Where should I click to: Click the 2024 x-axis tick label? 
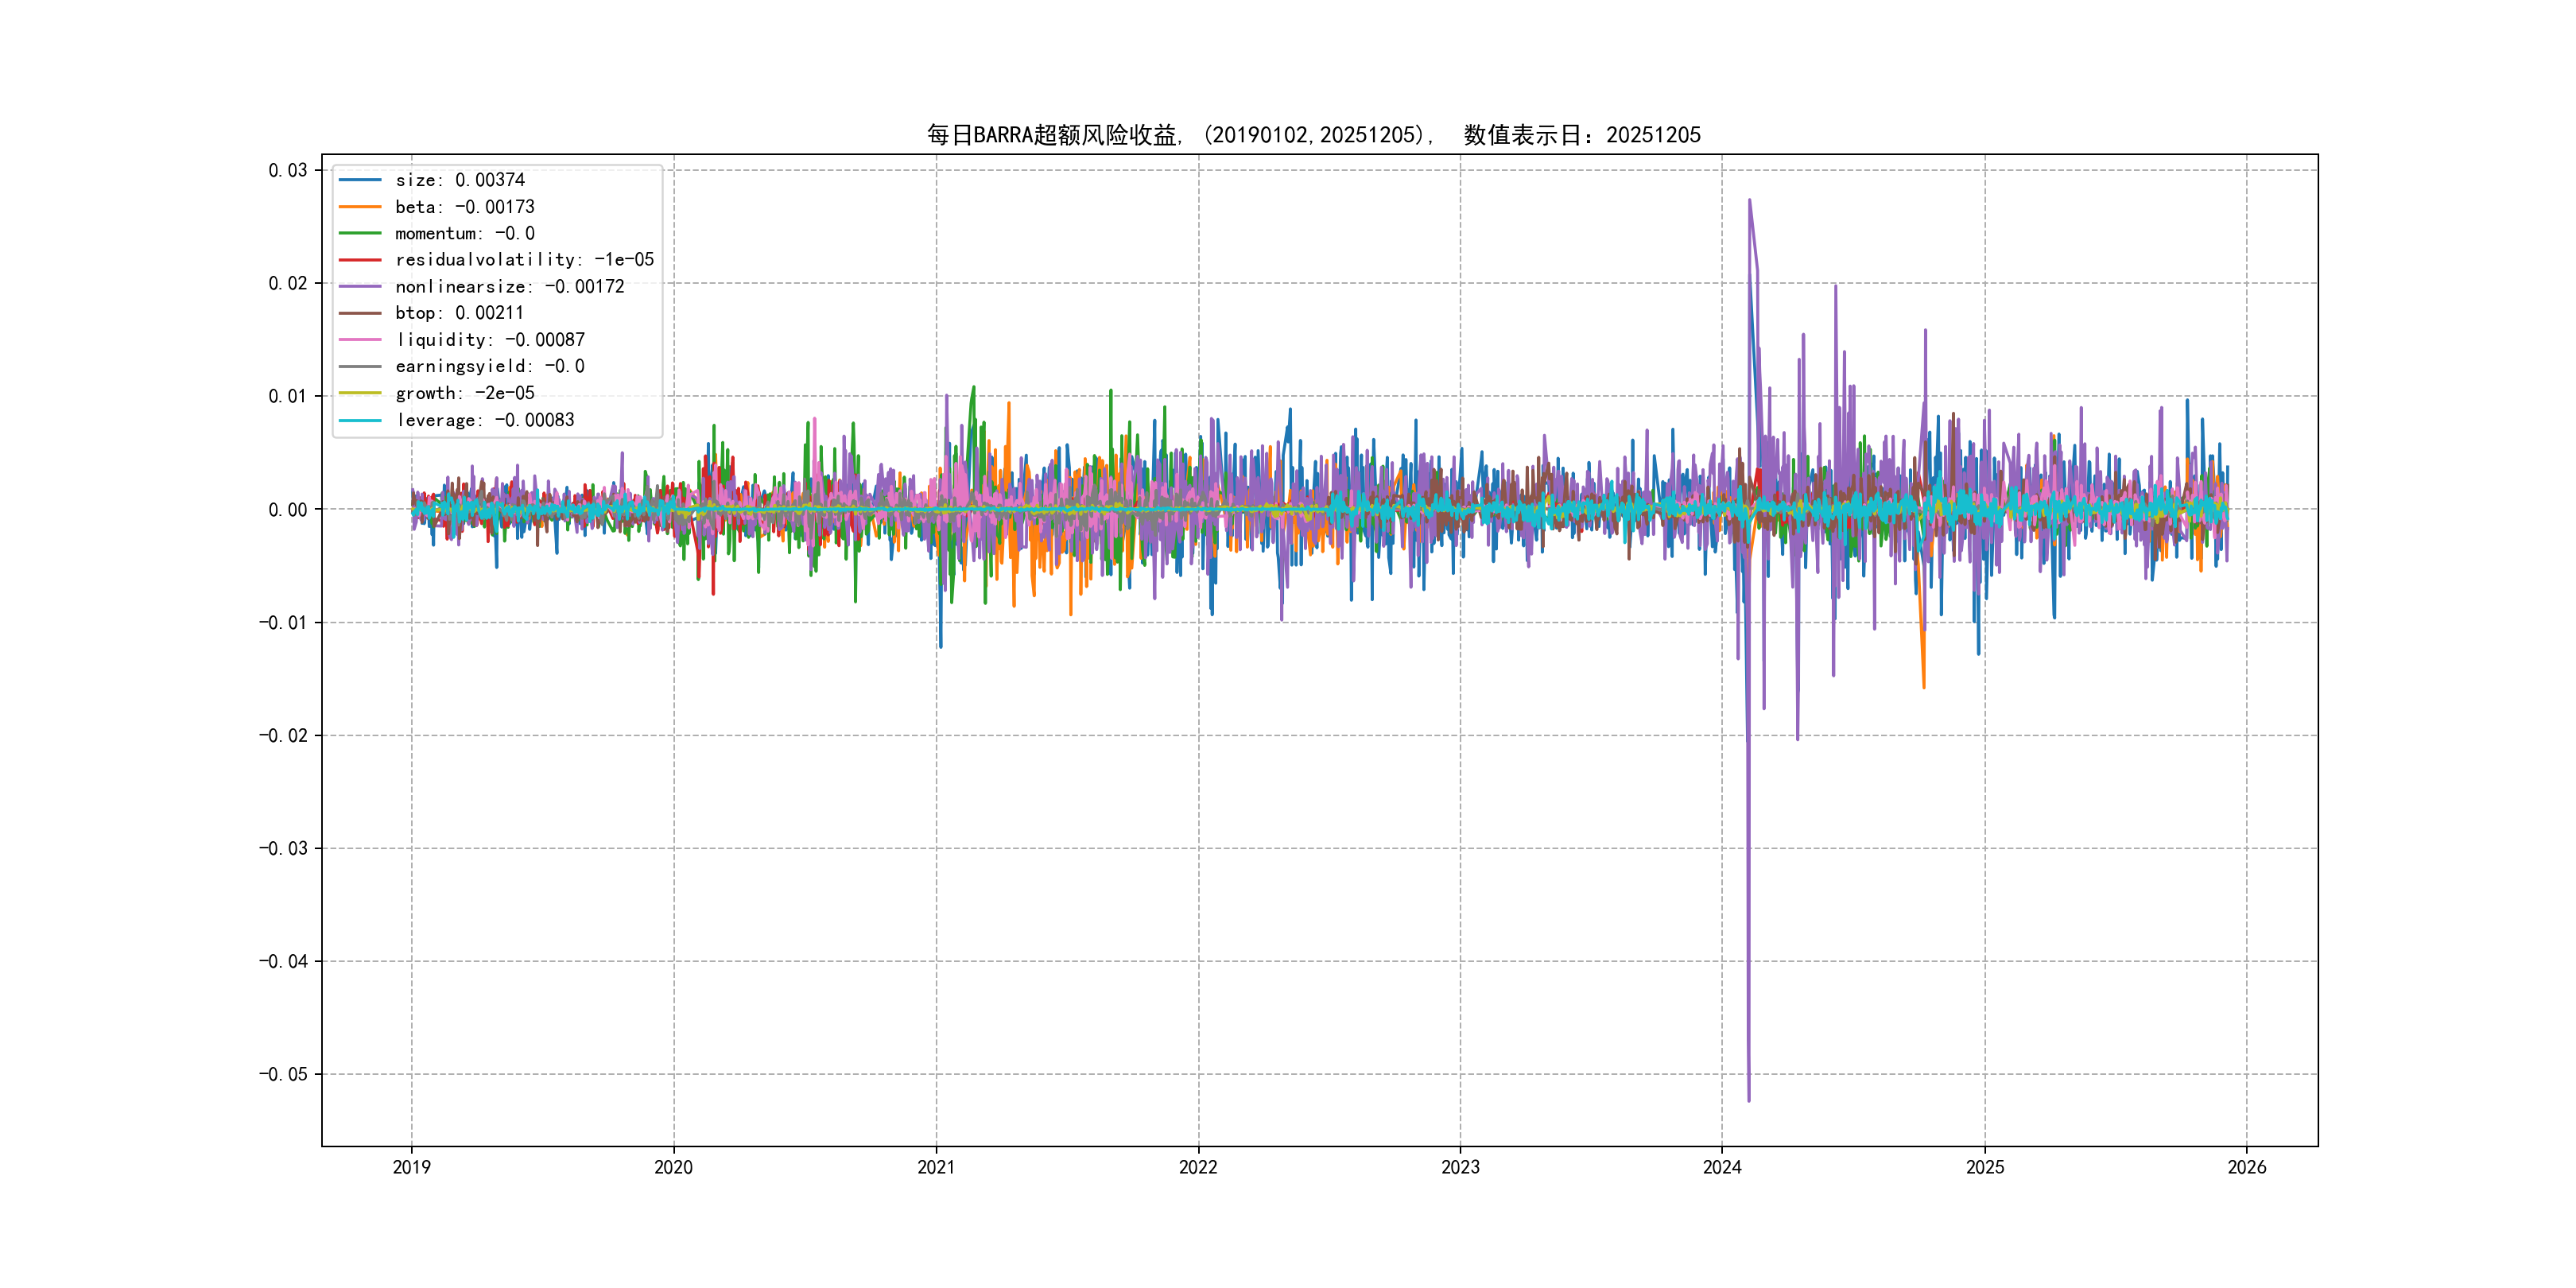point(1722,1167)
